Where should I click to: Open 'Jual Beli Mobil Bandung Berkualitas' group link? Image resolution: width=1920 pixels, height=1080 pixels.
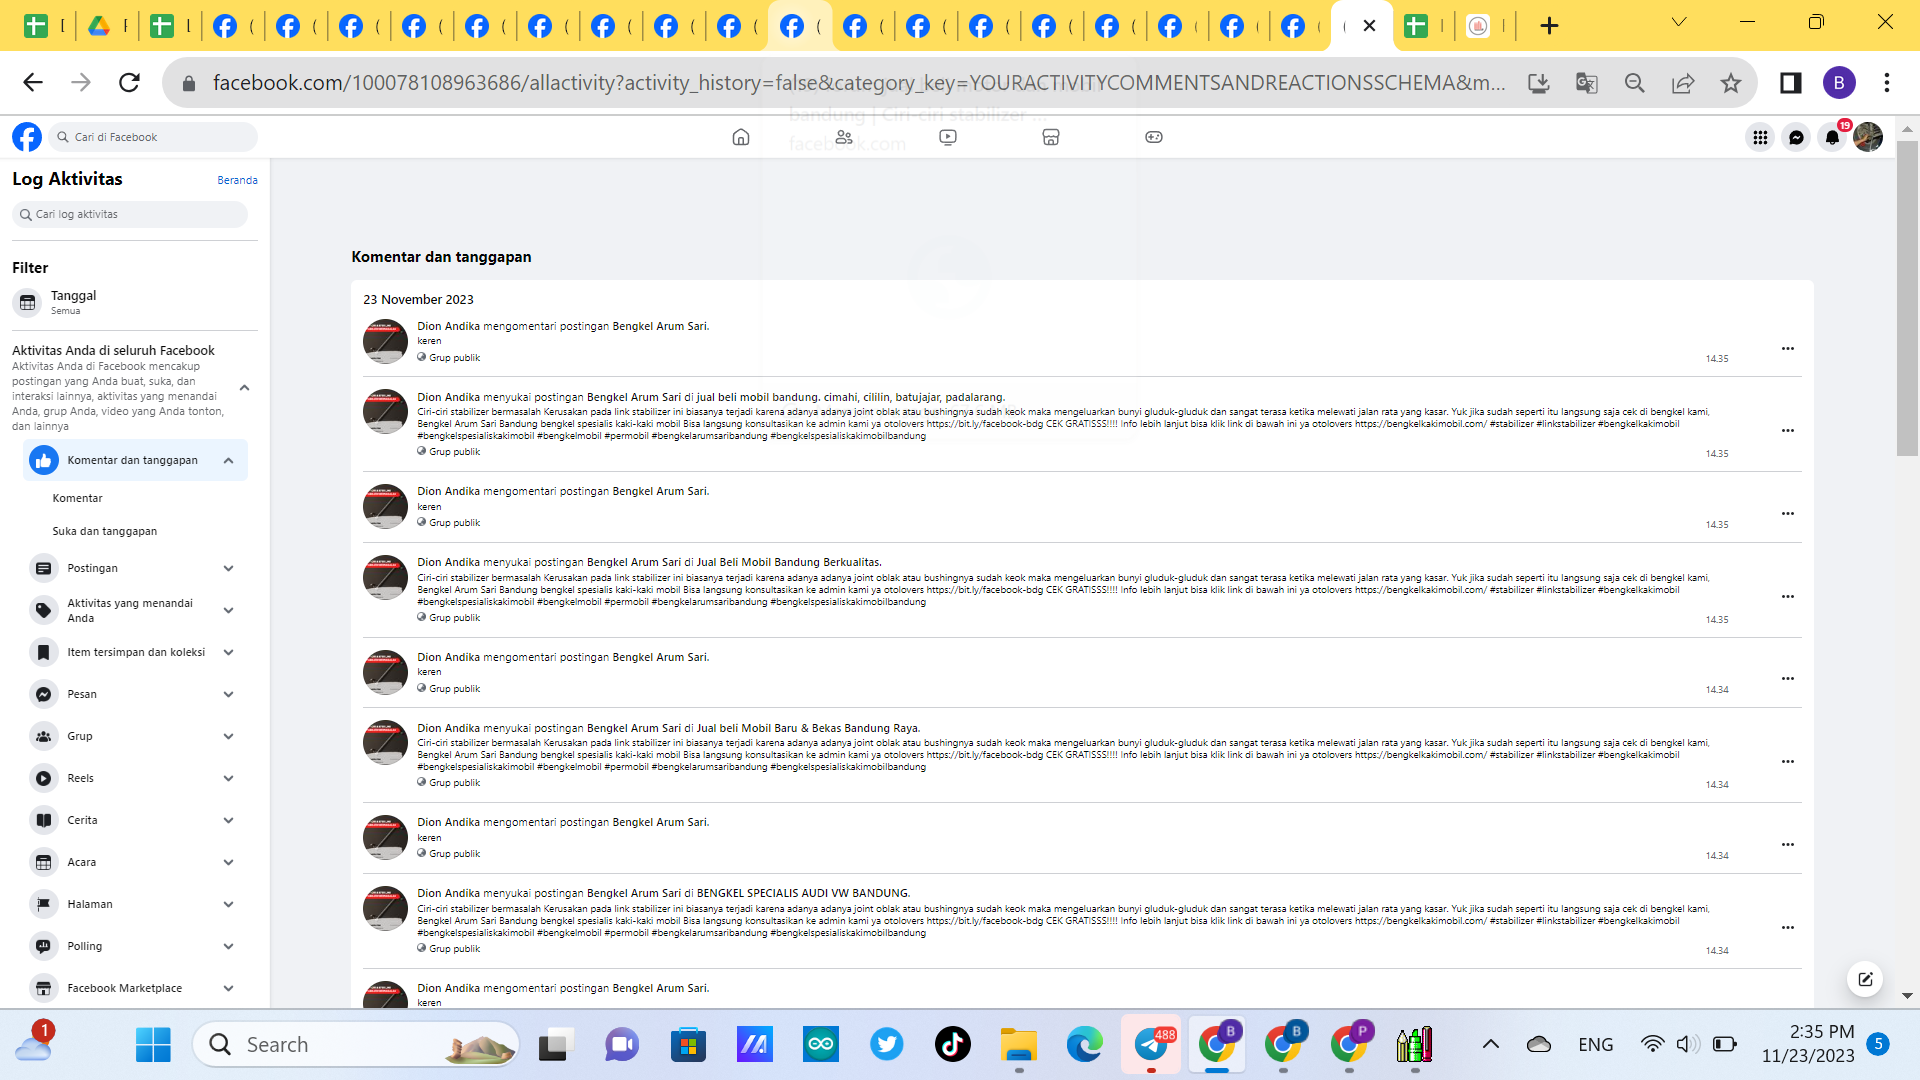tap(789, 562)
